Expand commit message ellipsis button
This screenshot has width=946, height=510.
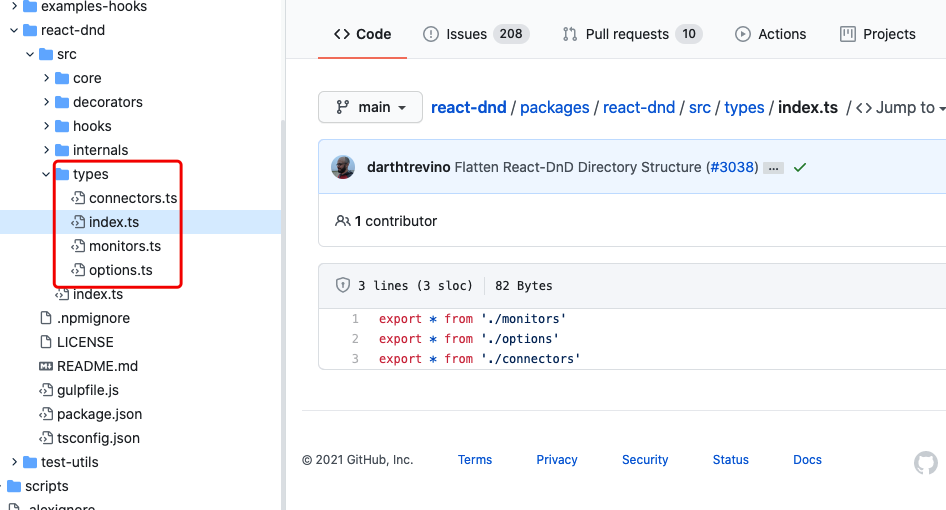(773, 168)
